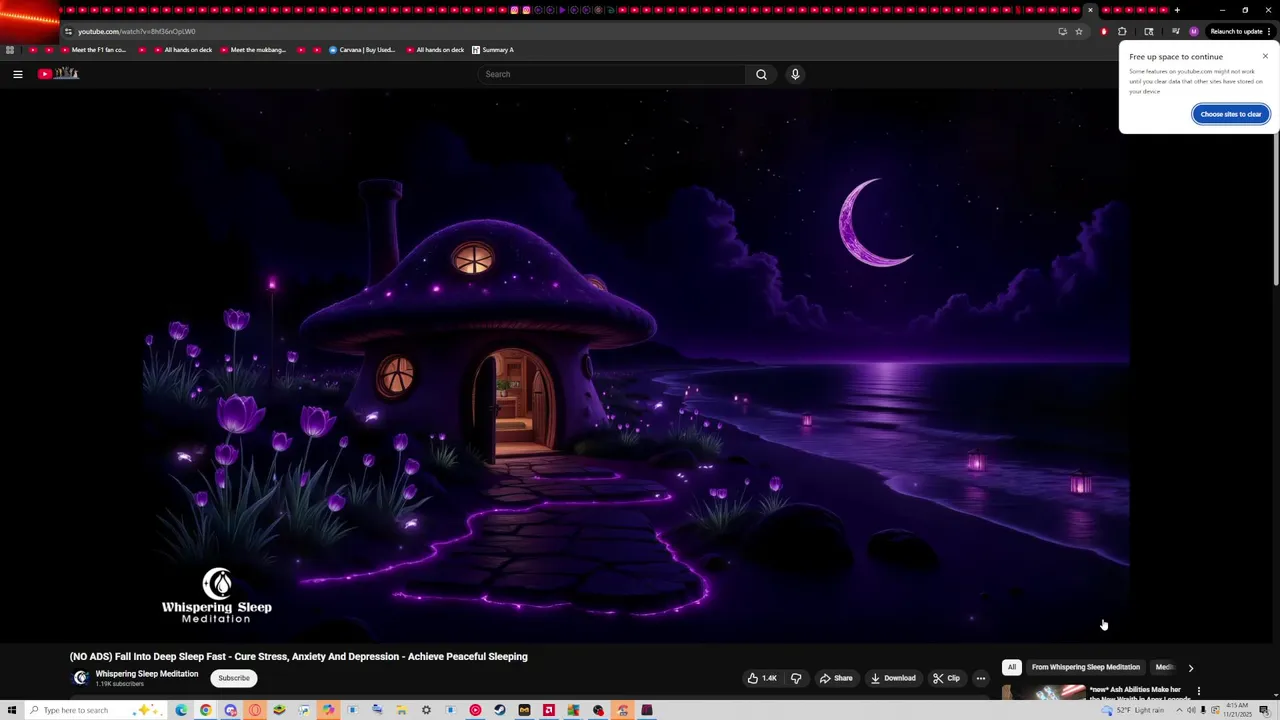Image resolution: width=1280 pixels, height=720 pixels.
Task: Click the taskbar search box
Action: point(96,710)
